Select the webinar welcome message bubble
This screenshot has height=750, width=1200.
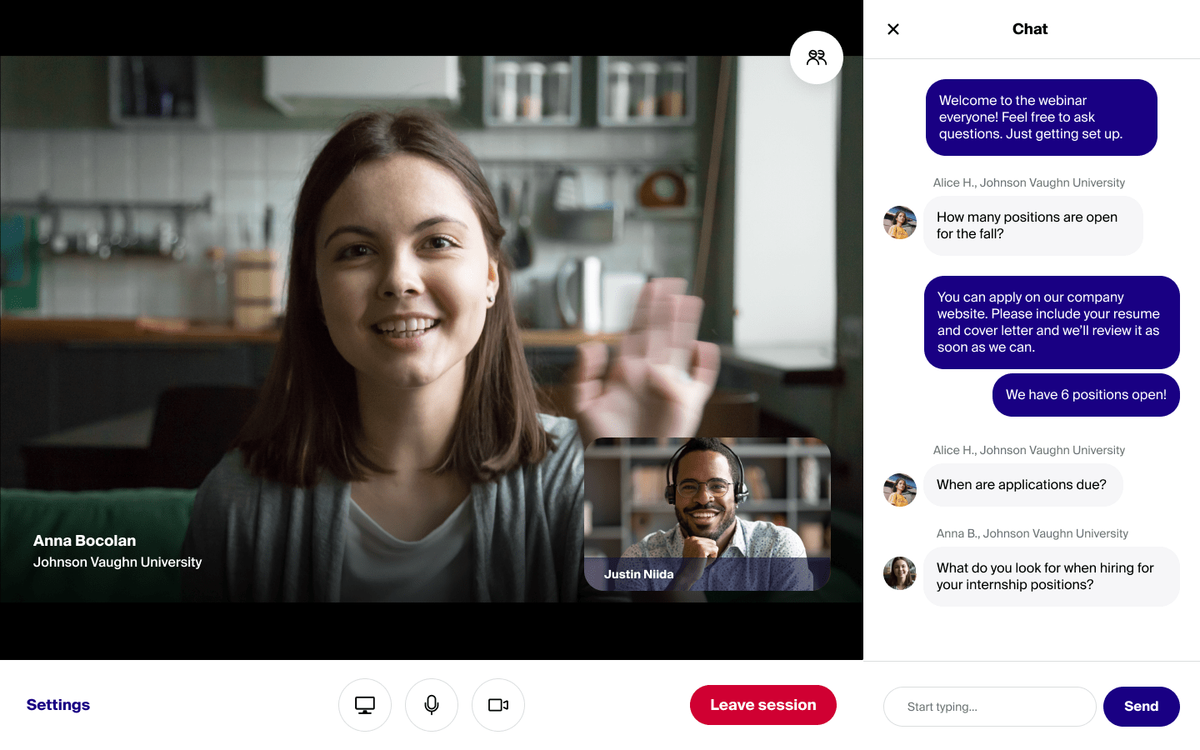point(1041,117)
